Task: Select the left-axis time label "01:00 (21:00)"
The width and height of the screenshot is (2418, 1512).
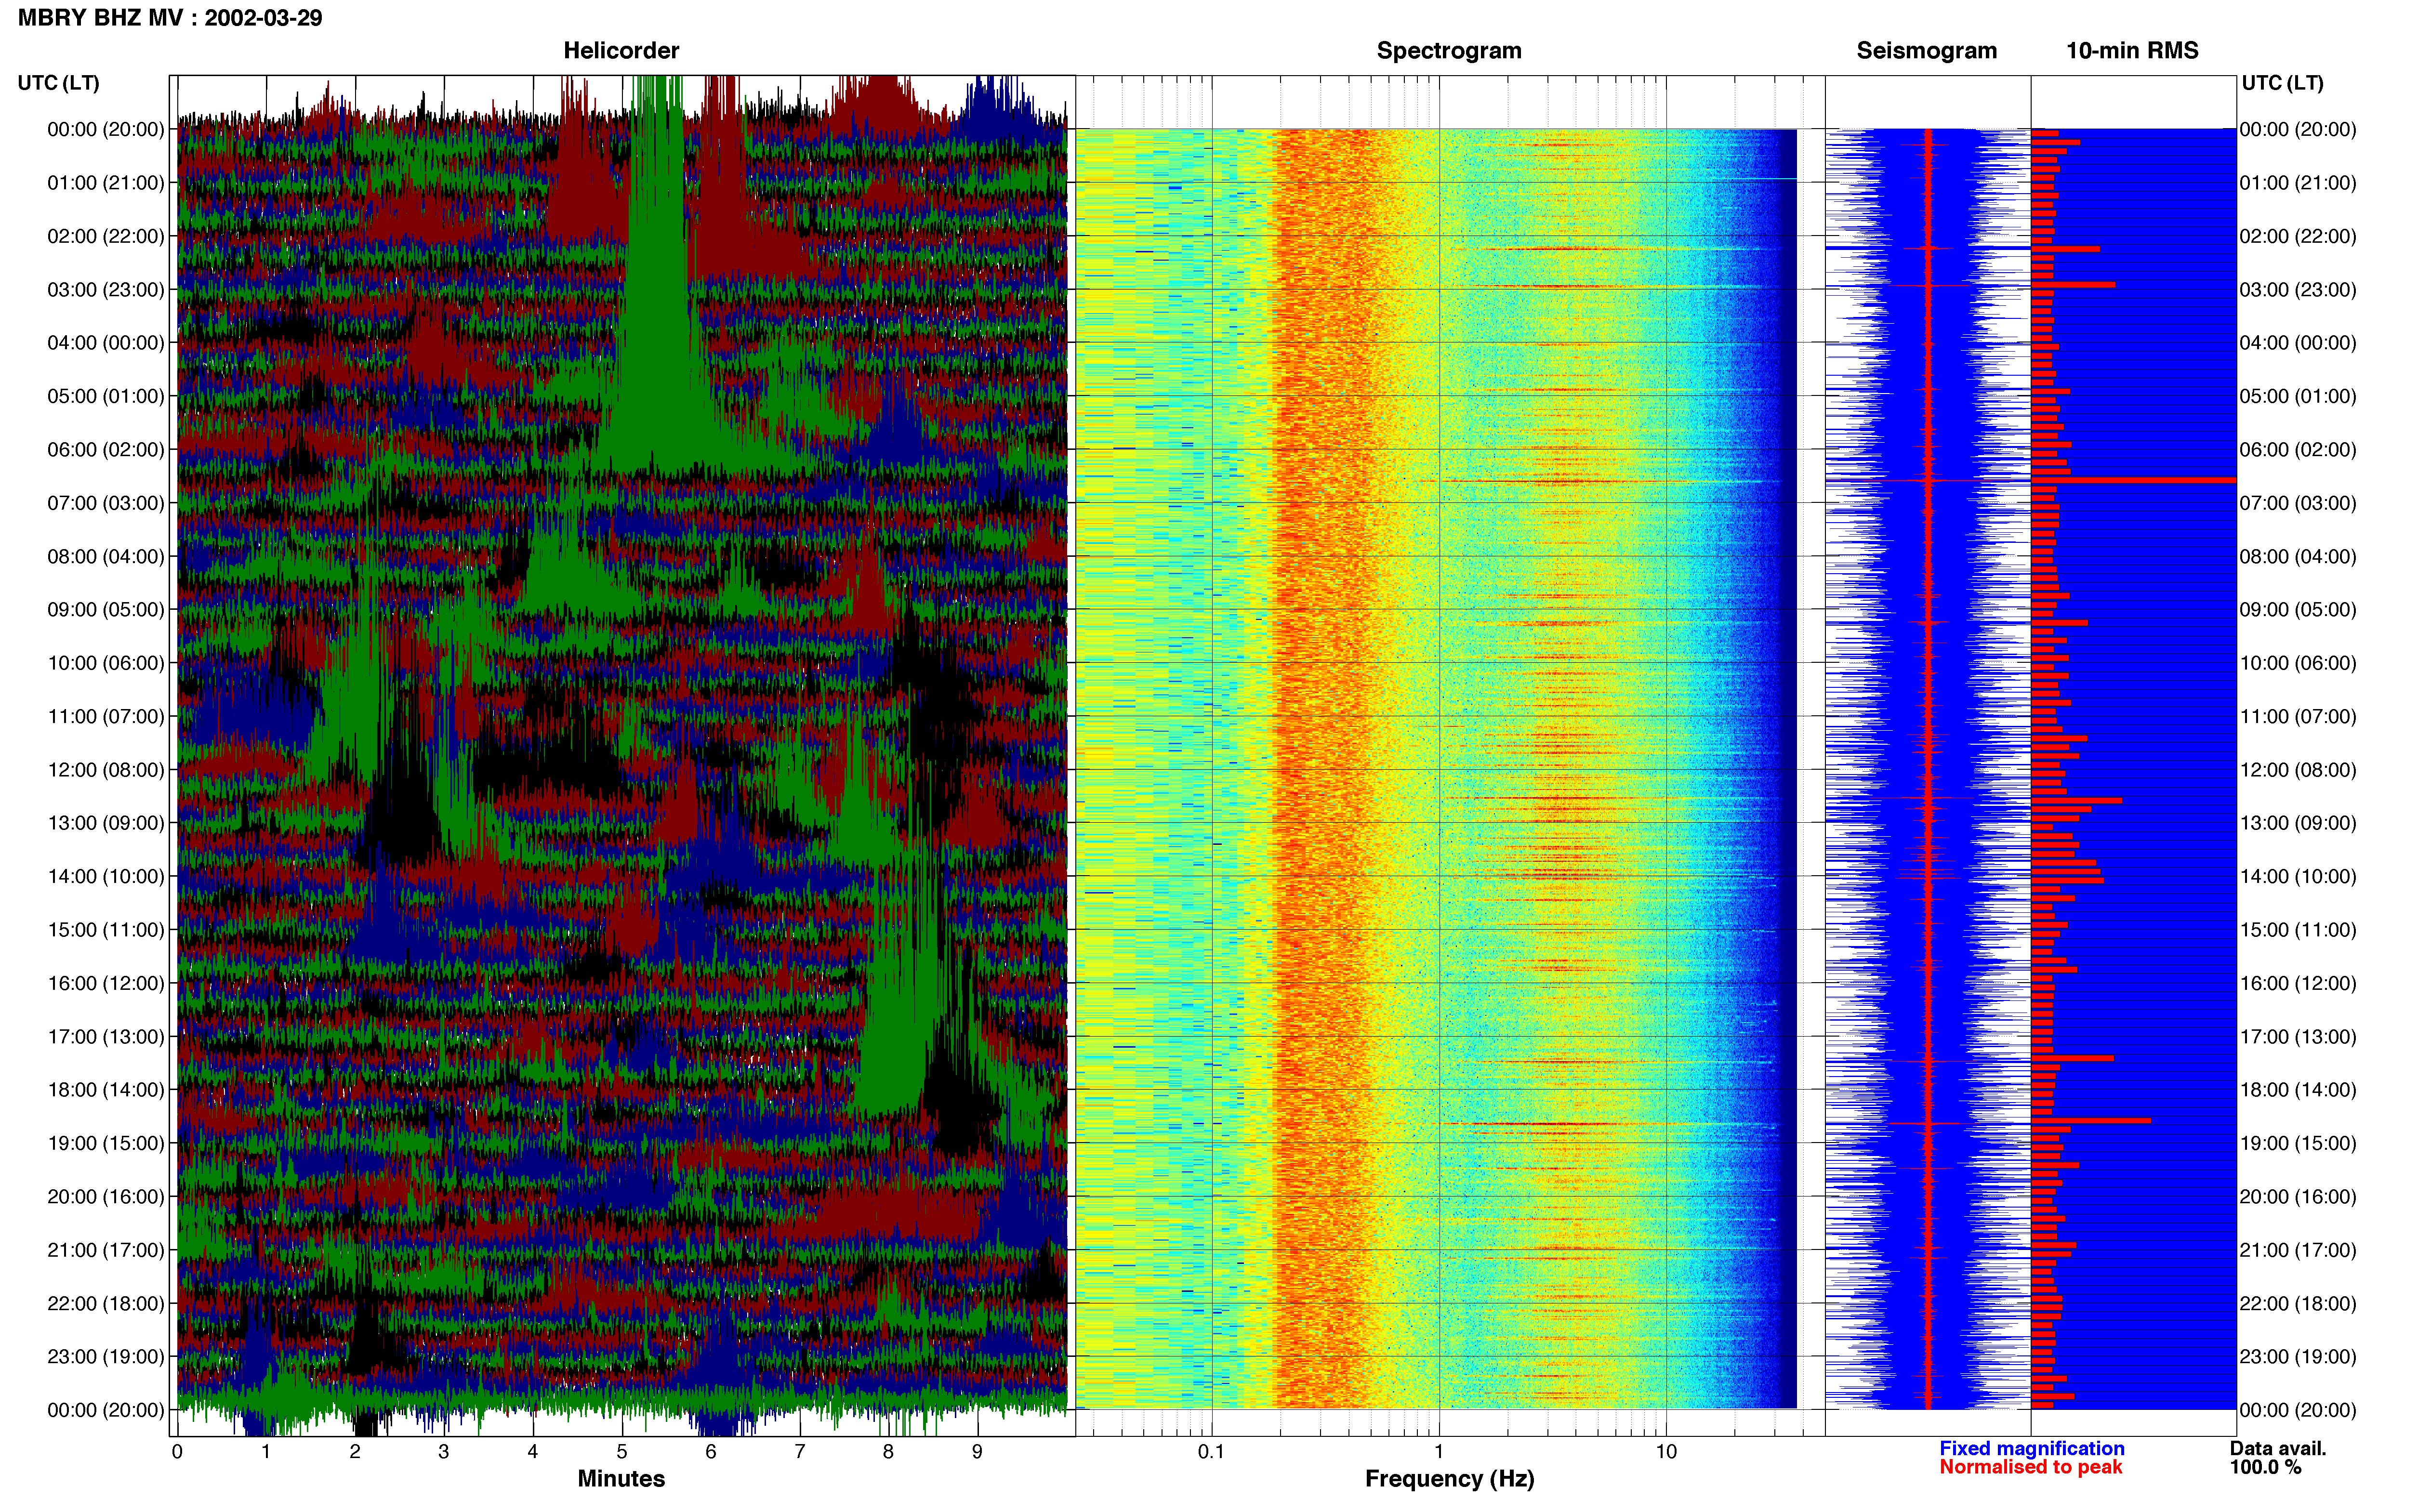Action: [x=106, y=183]
